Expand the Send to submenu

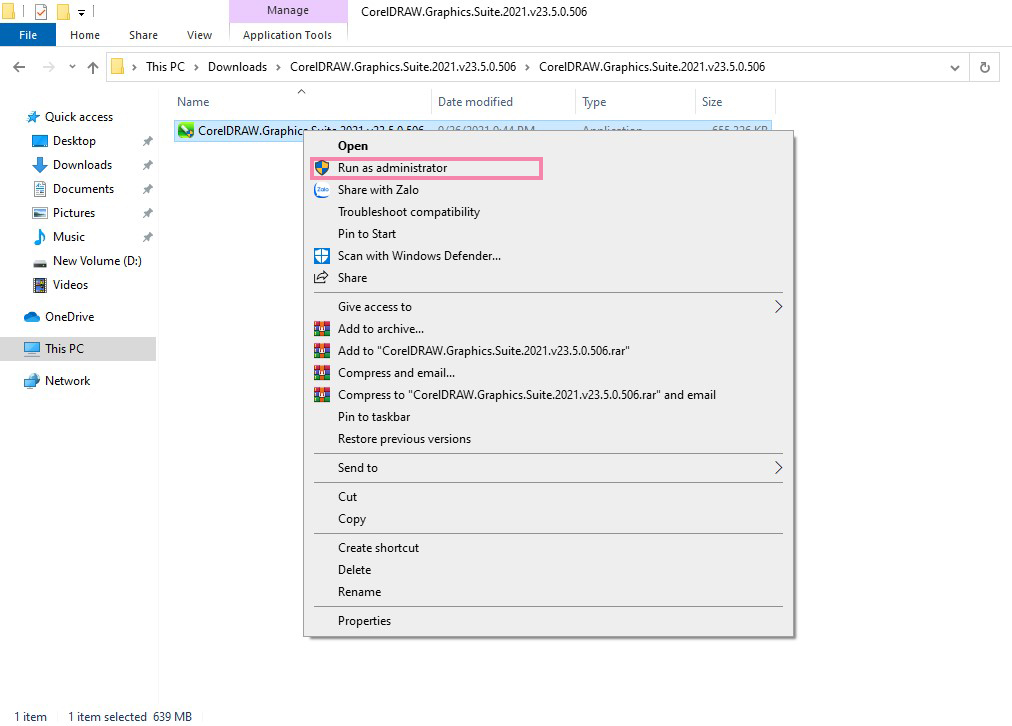point(547,468)
